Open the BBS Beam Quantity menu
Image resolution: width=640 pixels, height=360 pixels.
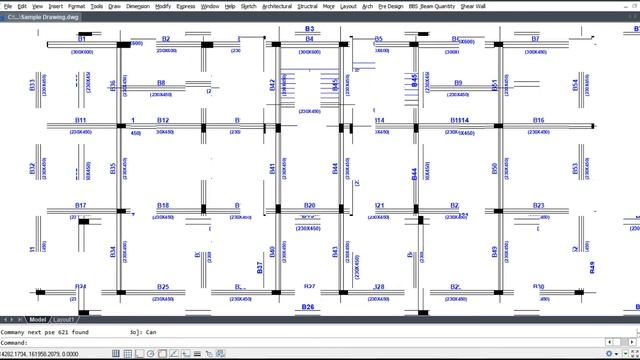click(x=432, y=6)
